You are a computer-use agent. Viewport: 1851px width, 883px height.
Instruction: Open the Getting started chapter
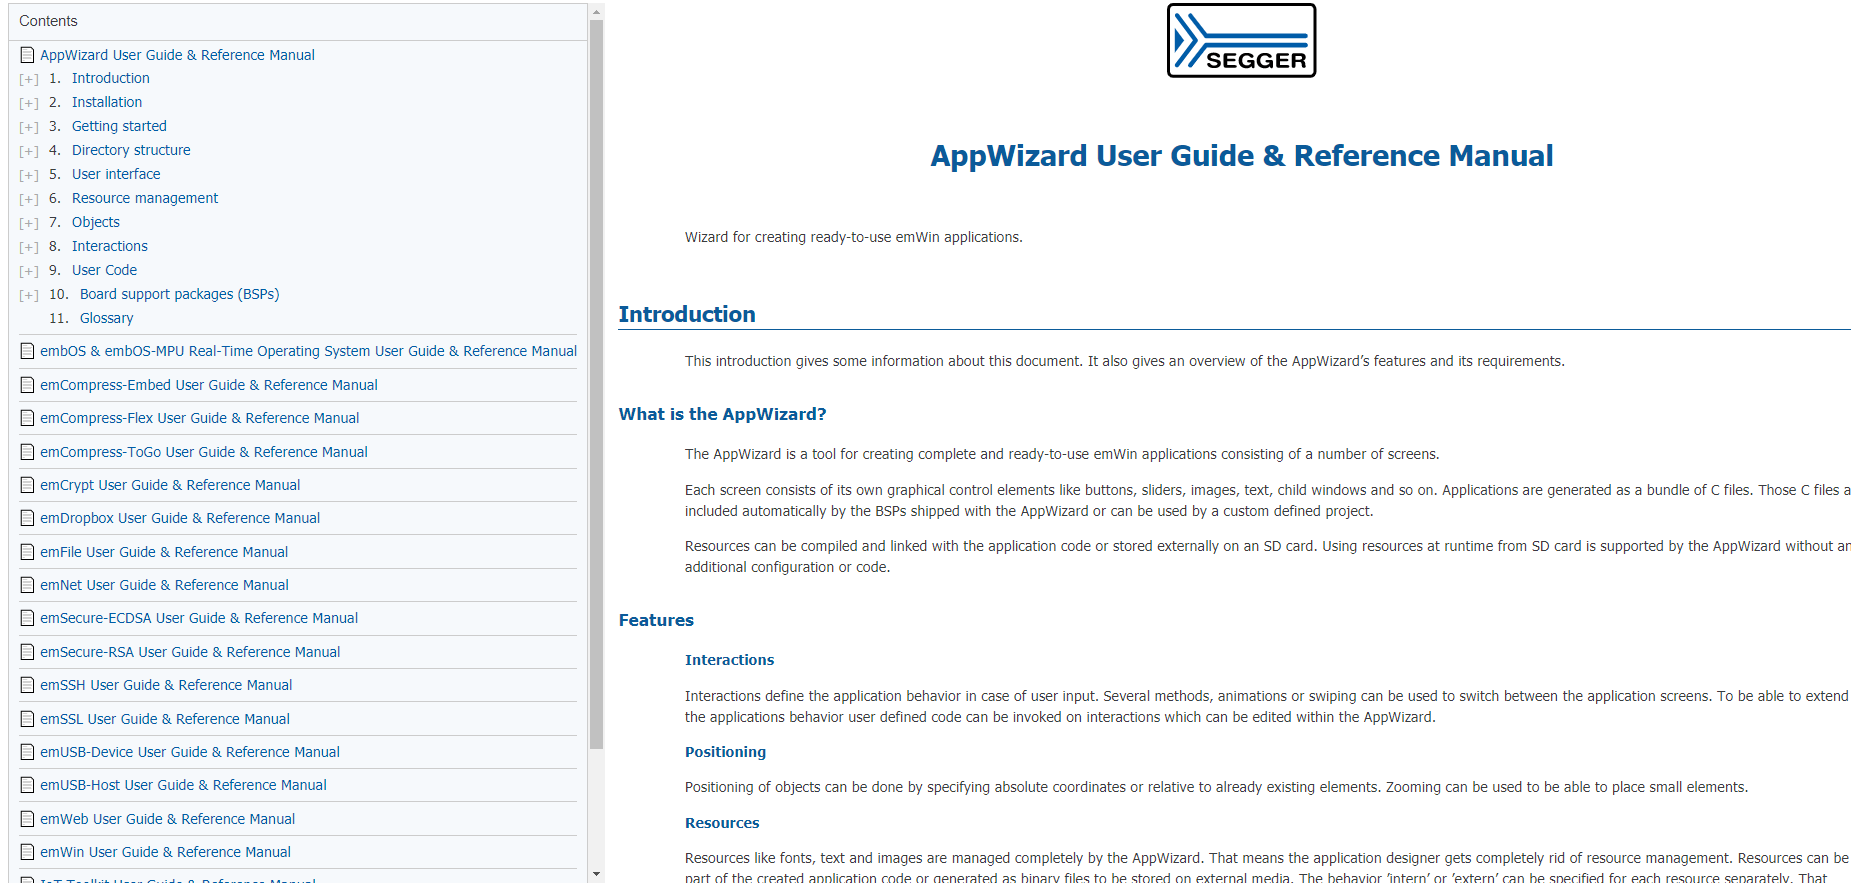coord(119,126)
